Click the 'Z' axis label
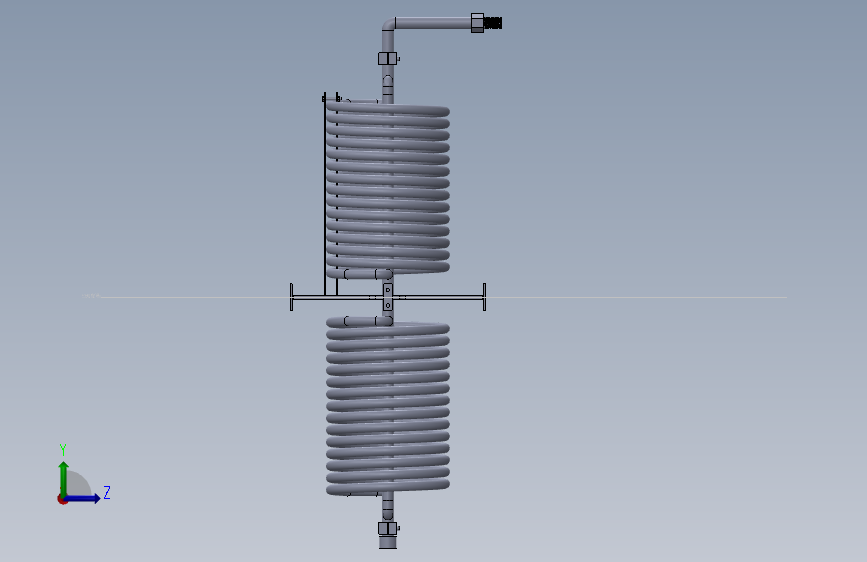This screenshot has height=562, width=867. (x=107, y=492)
